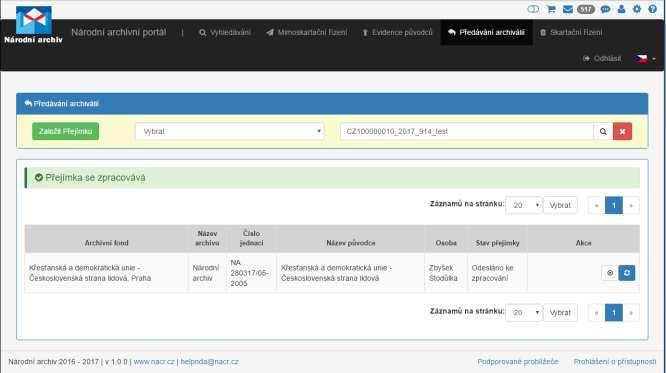The width and height of the screenshot is (666, 373).
Task: Click the helpnda@nacr.cz email link
Action: click(209, 362)
